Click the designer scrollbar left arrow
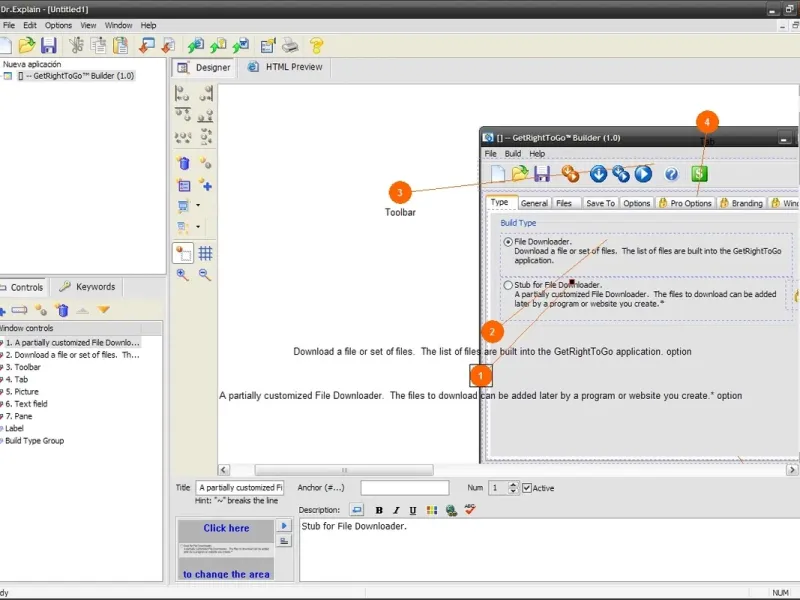Viewport: 800px width, 600px height. [223, 470]
